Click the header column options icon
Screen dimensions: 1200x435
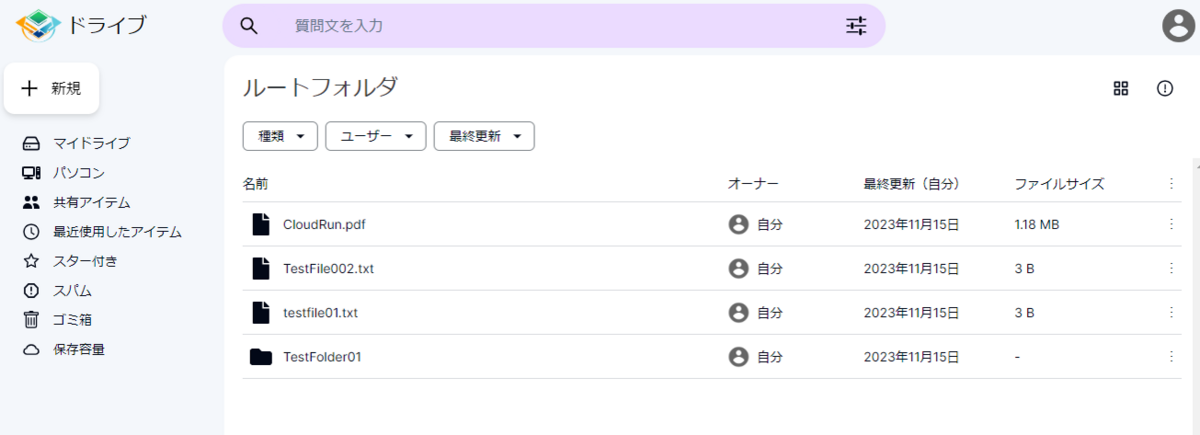1171,183
